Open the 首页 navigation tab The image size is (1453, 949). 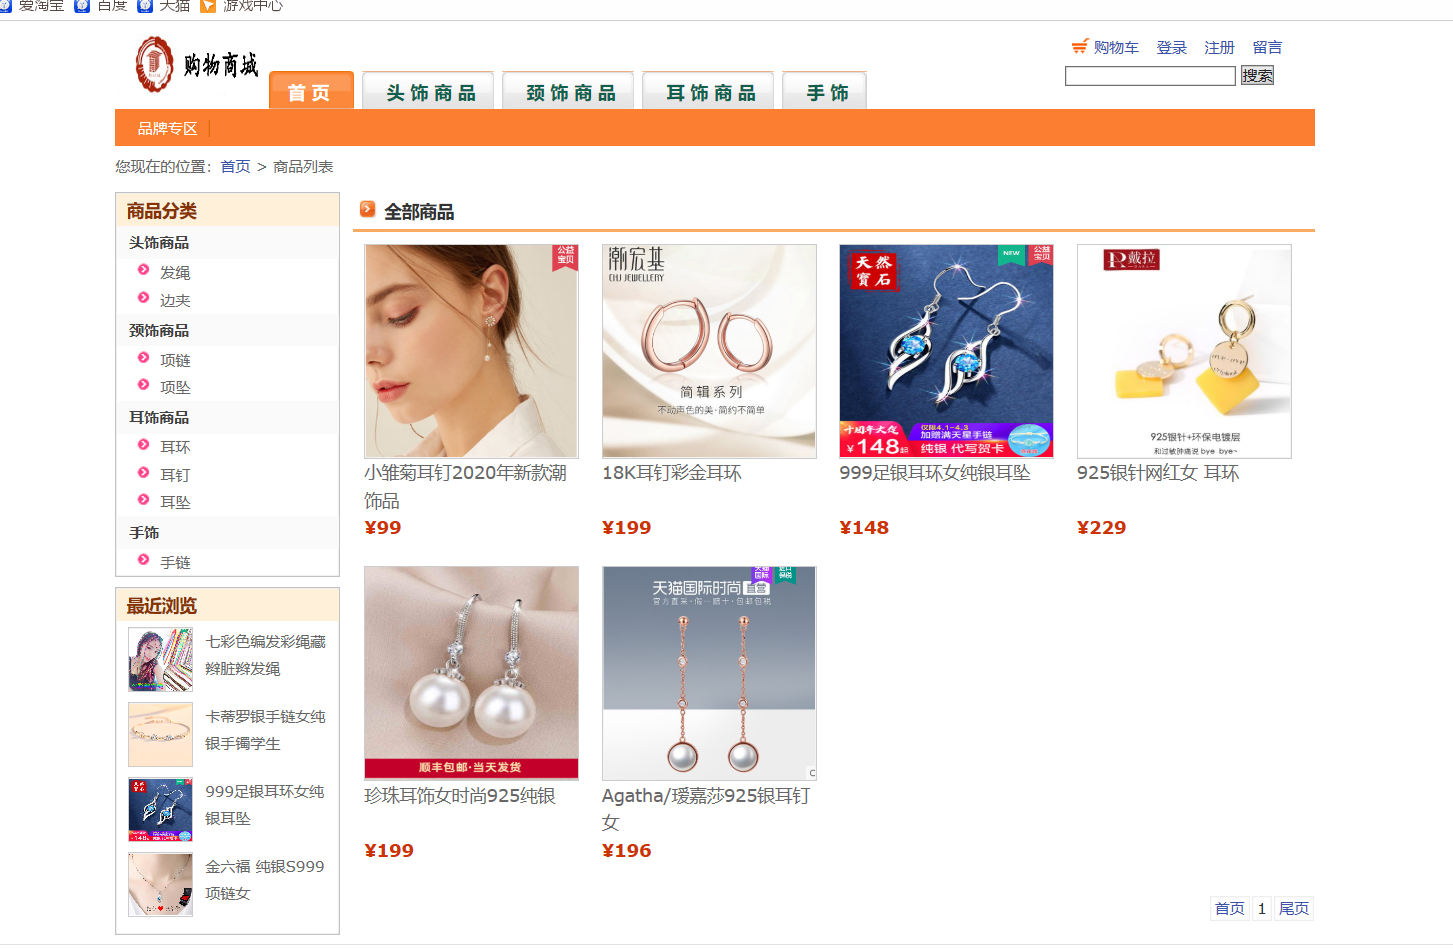[x=311, y=91]
